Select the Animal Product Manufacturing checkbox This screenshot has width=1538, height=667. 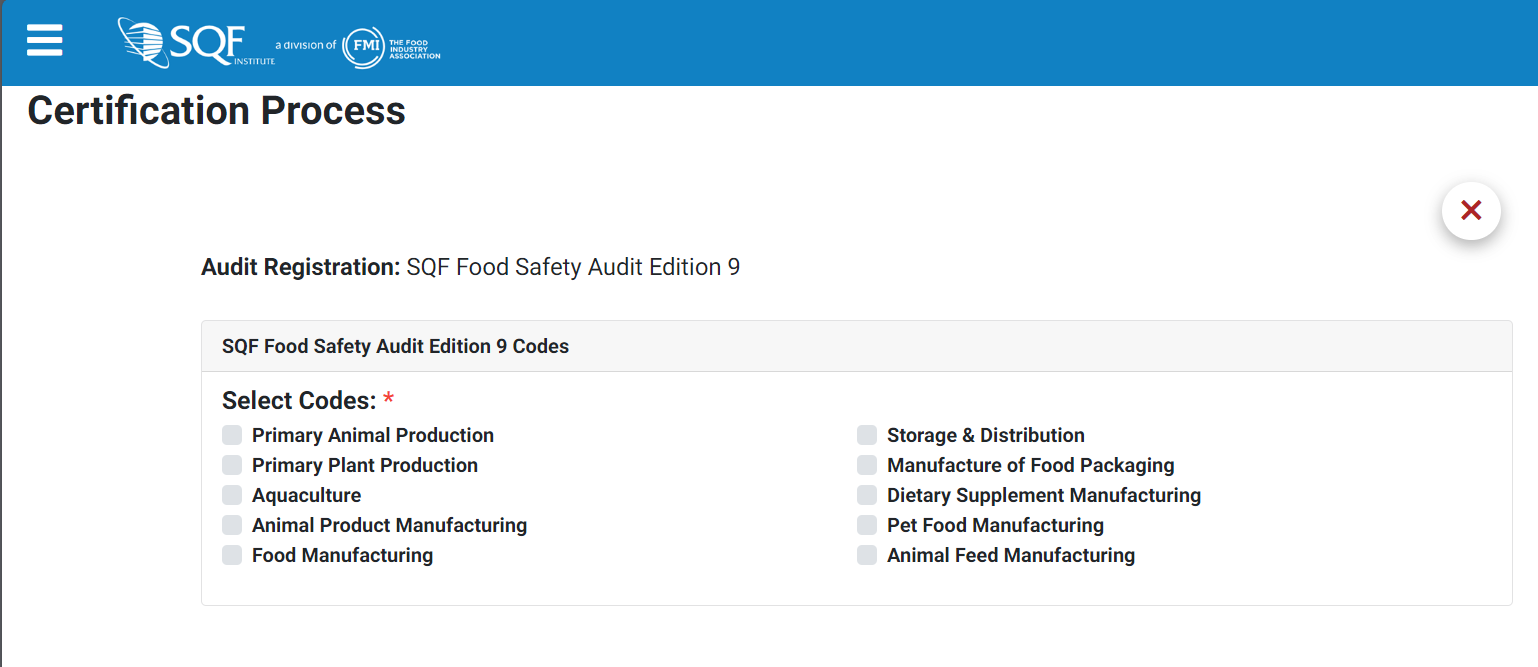(232, 525)
